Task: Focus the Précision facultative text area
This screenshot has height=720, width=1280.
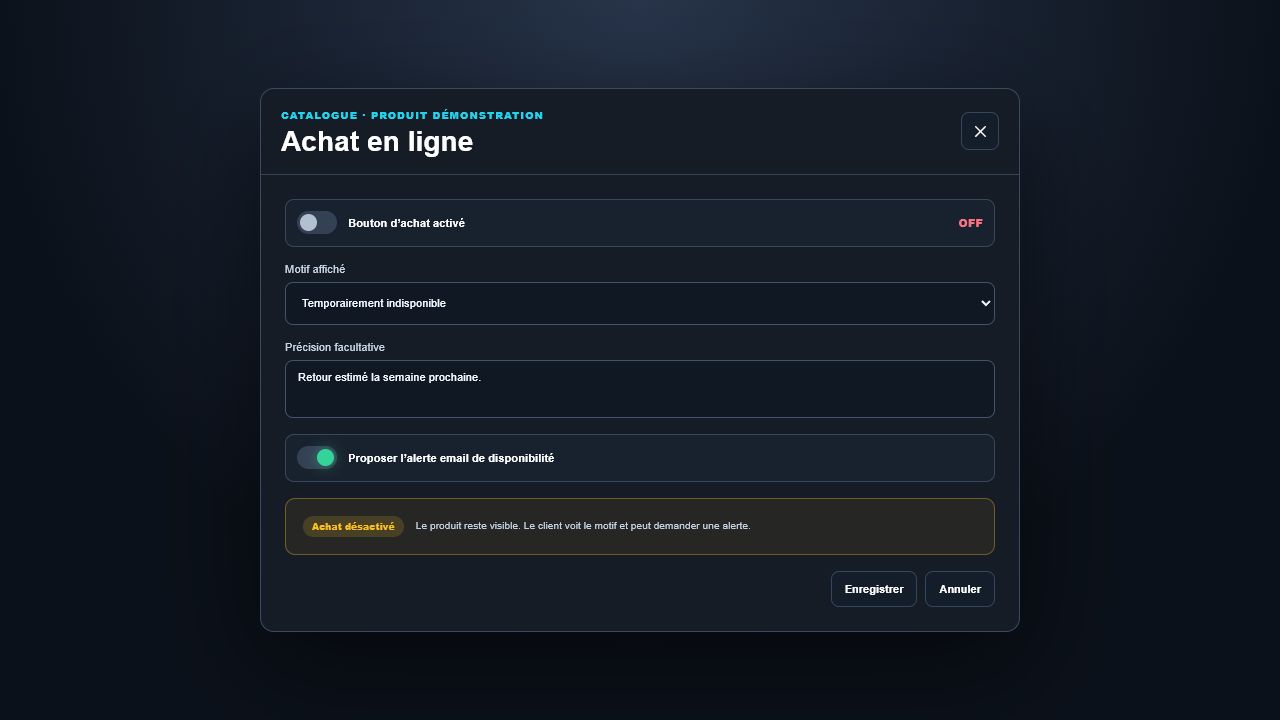Action: (640, 389)
